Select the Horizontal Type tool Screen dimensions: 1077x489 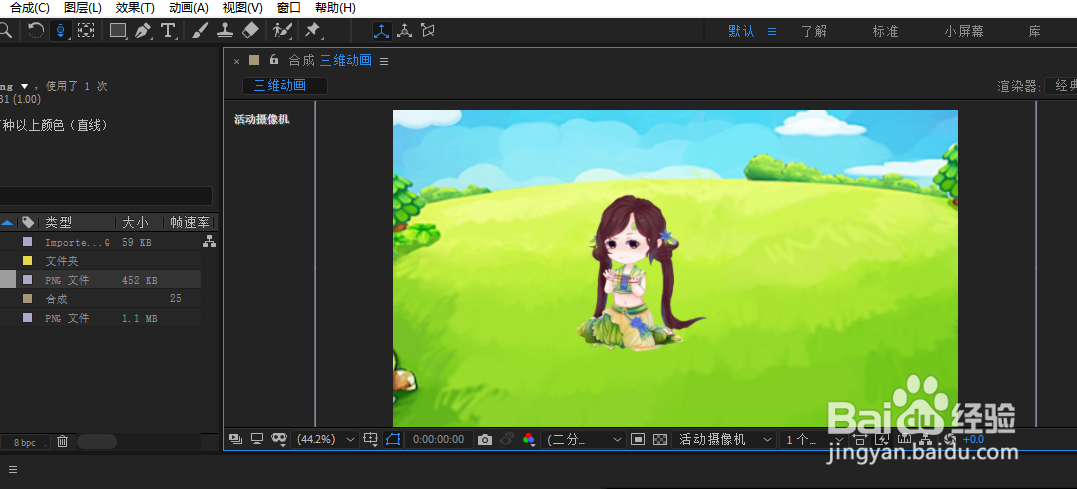point(168,31)
